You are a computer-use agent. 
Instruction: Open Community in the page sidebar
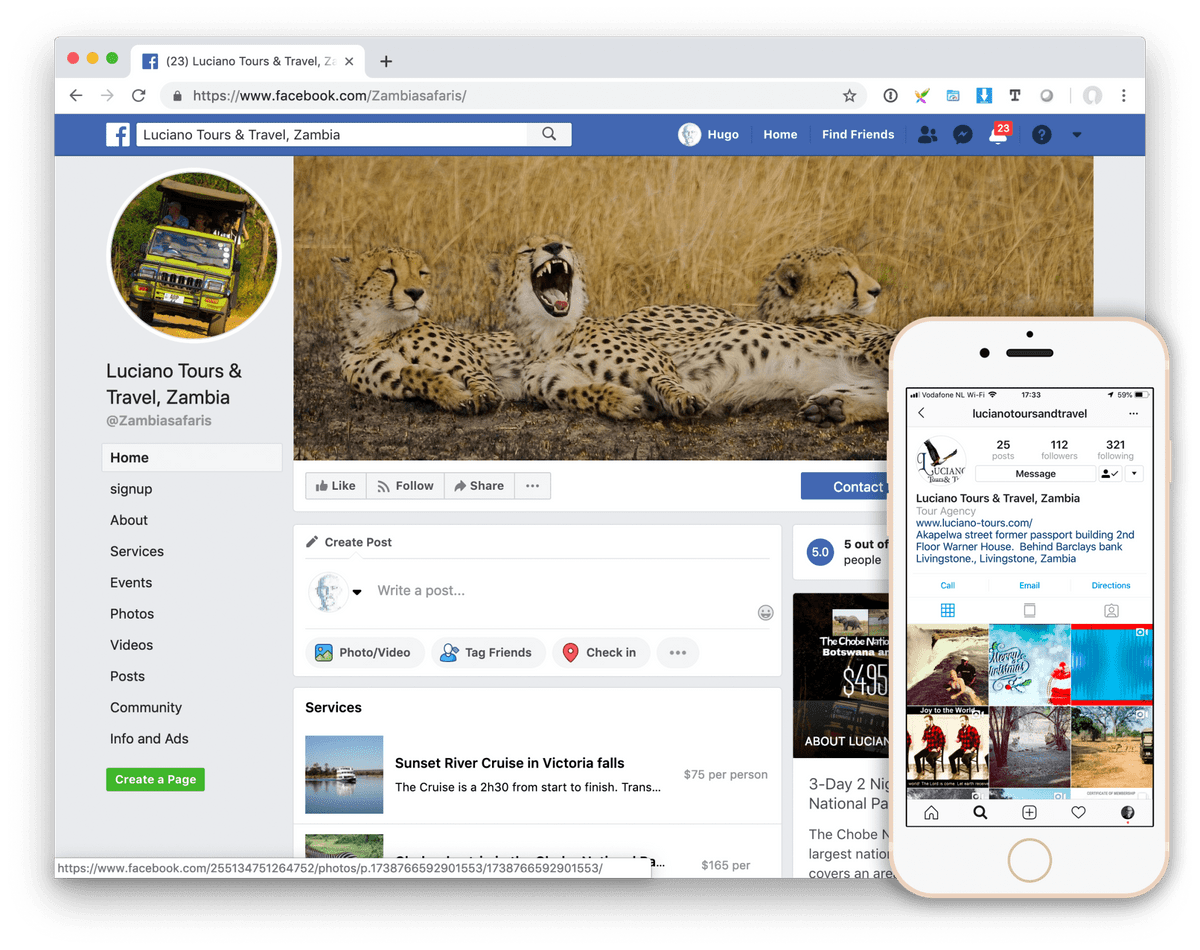pos(146,707)
